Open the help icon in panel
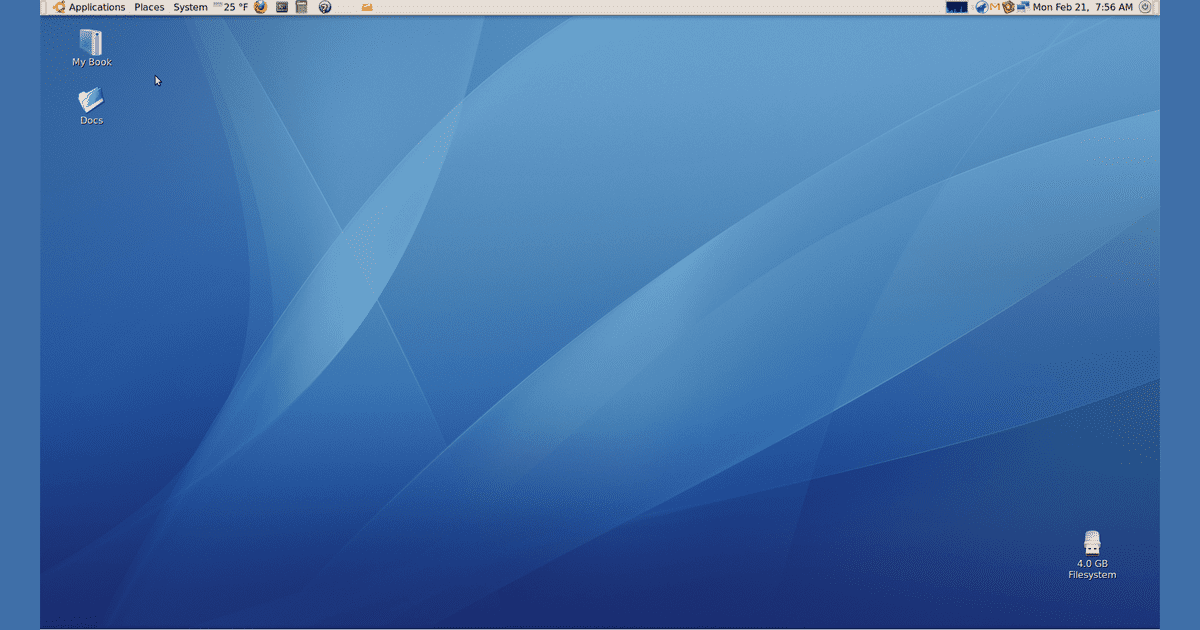The height and width of the screenshot is (630, 1200). [325, 7]
